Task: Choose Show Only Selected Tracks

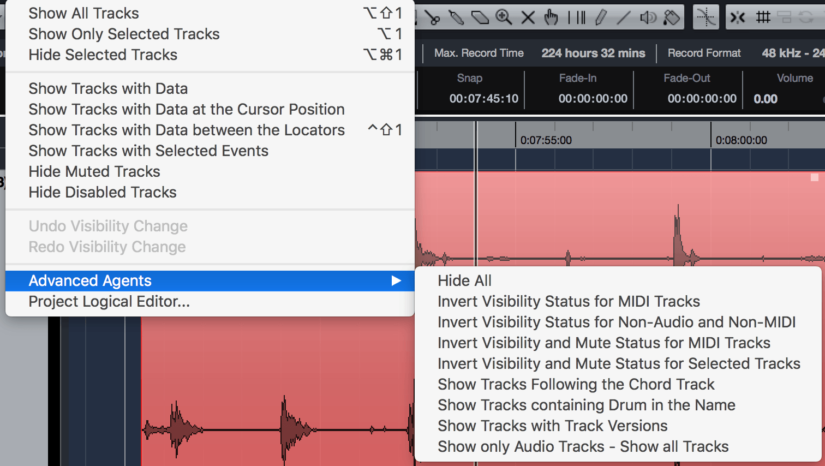Action: click(x=210, y=34)
